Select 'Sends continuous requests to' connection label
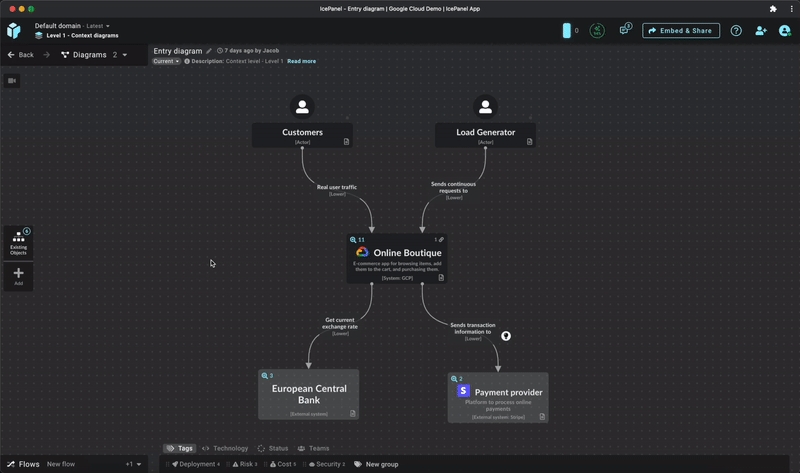The width and height of the screenshot is (800, 473). click(453, 187)
